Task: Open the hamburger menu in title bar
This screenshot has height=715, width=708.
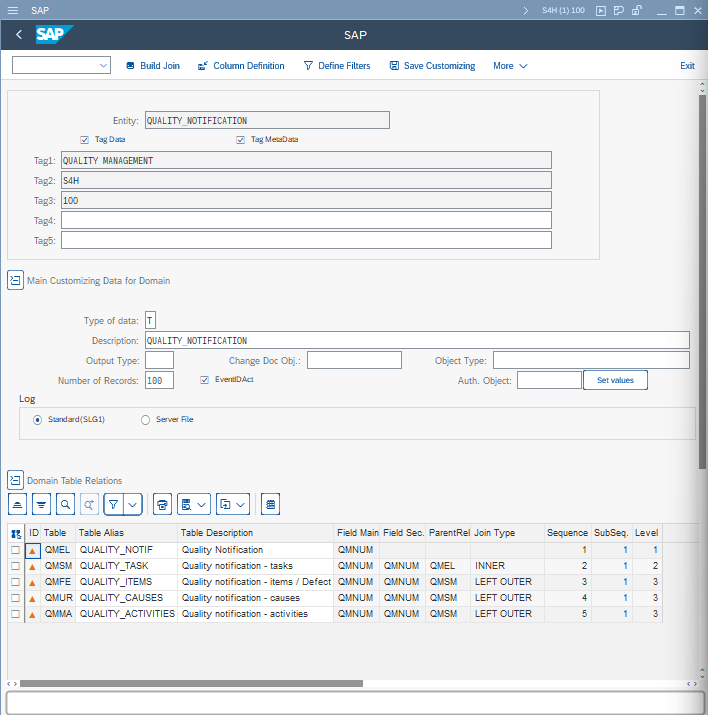Action: (12, 10)
